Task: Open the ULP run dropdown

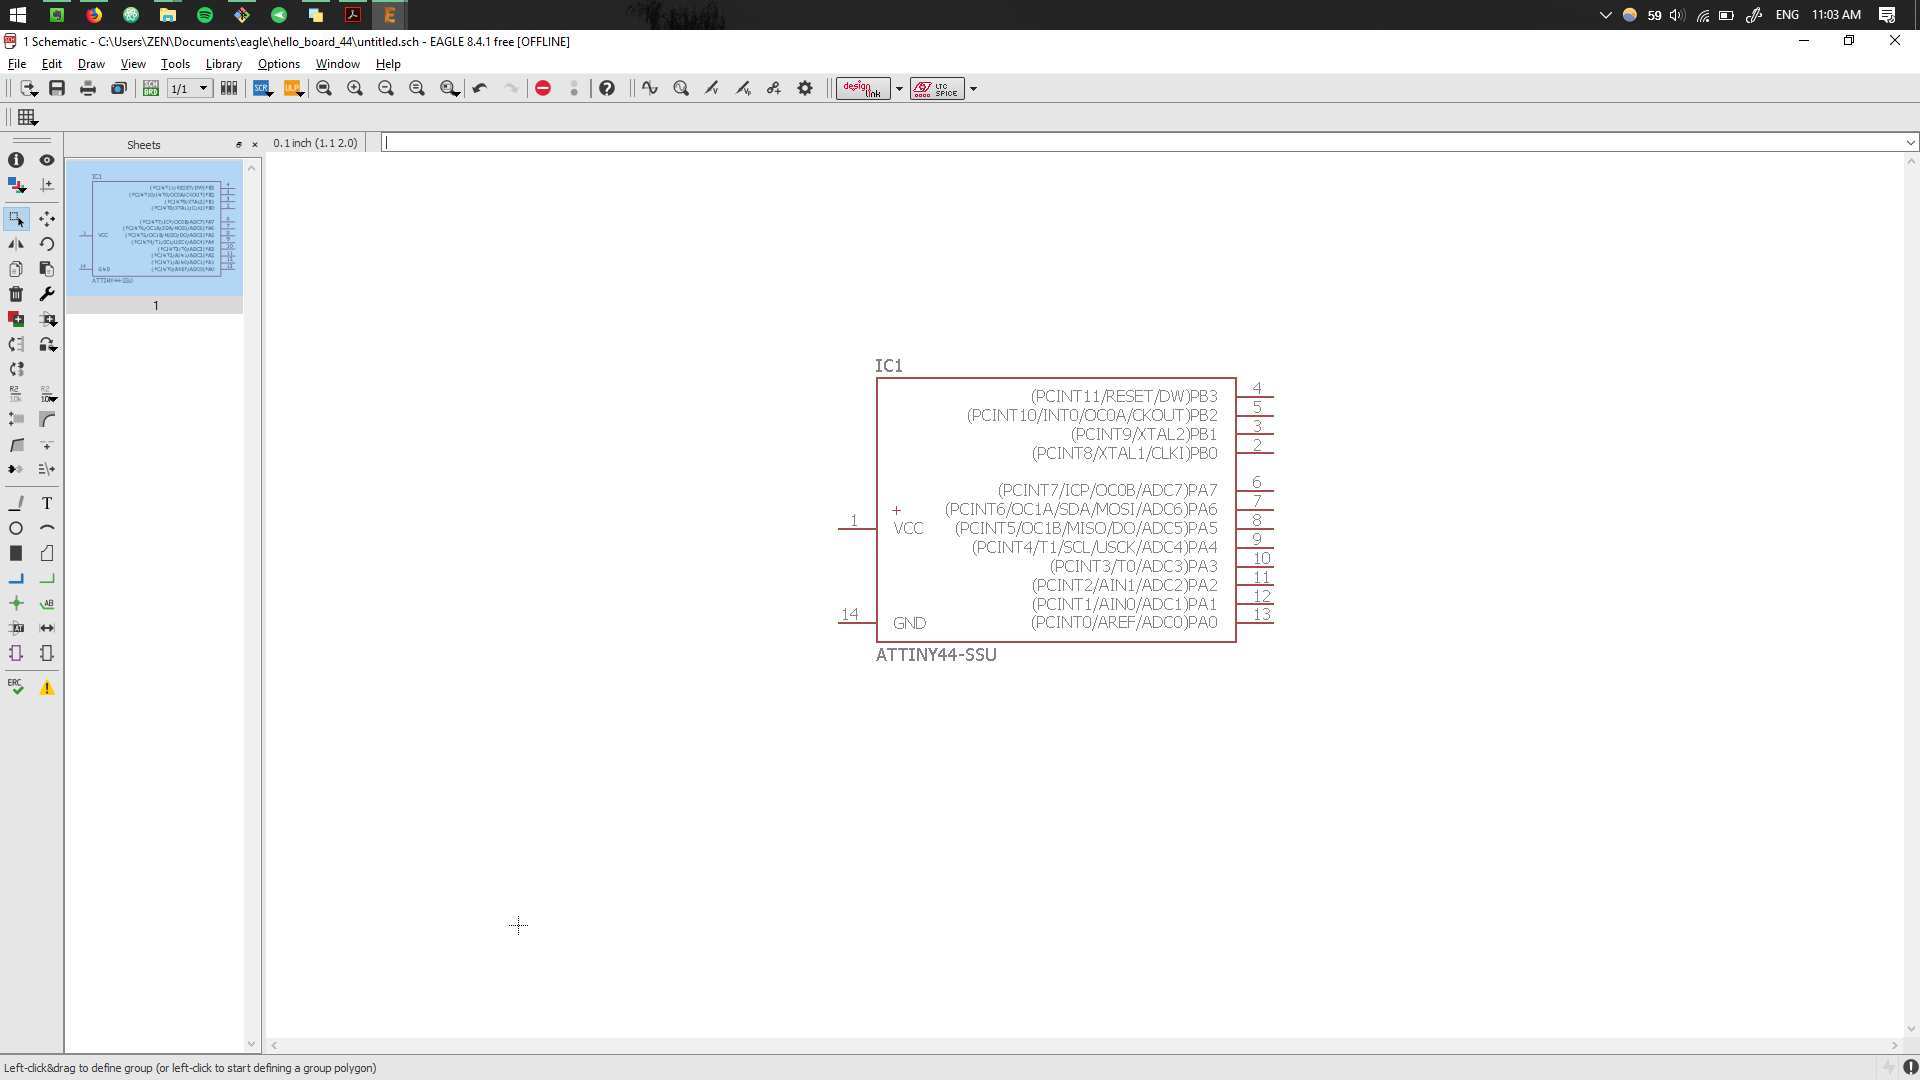Action: click(293, 88)
